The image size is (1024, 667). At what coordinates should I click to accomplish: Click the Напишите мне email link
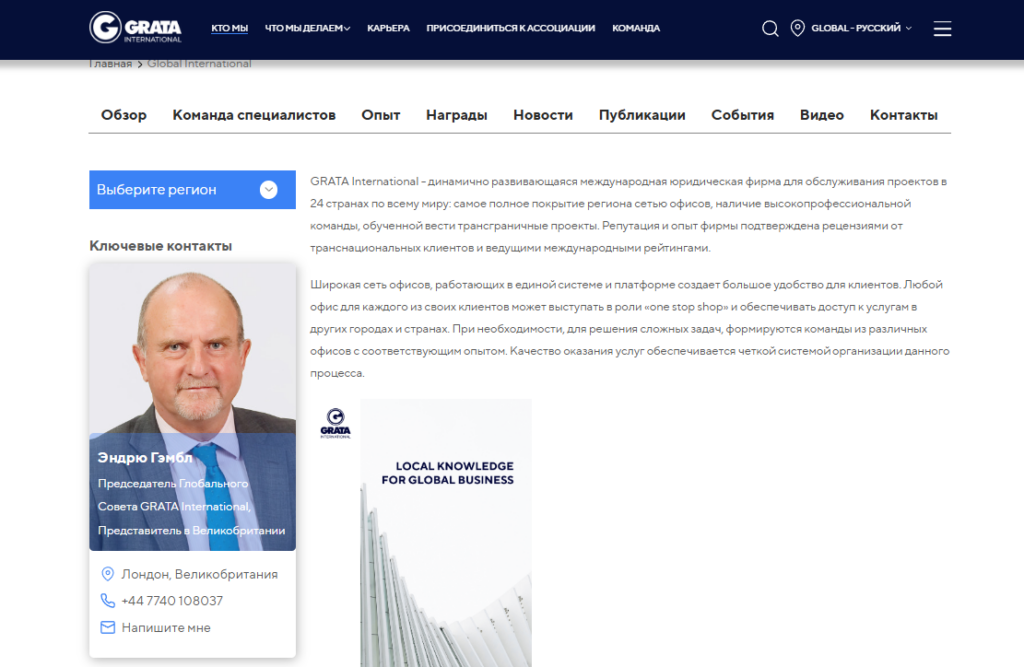[x=166, y=627]
